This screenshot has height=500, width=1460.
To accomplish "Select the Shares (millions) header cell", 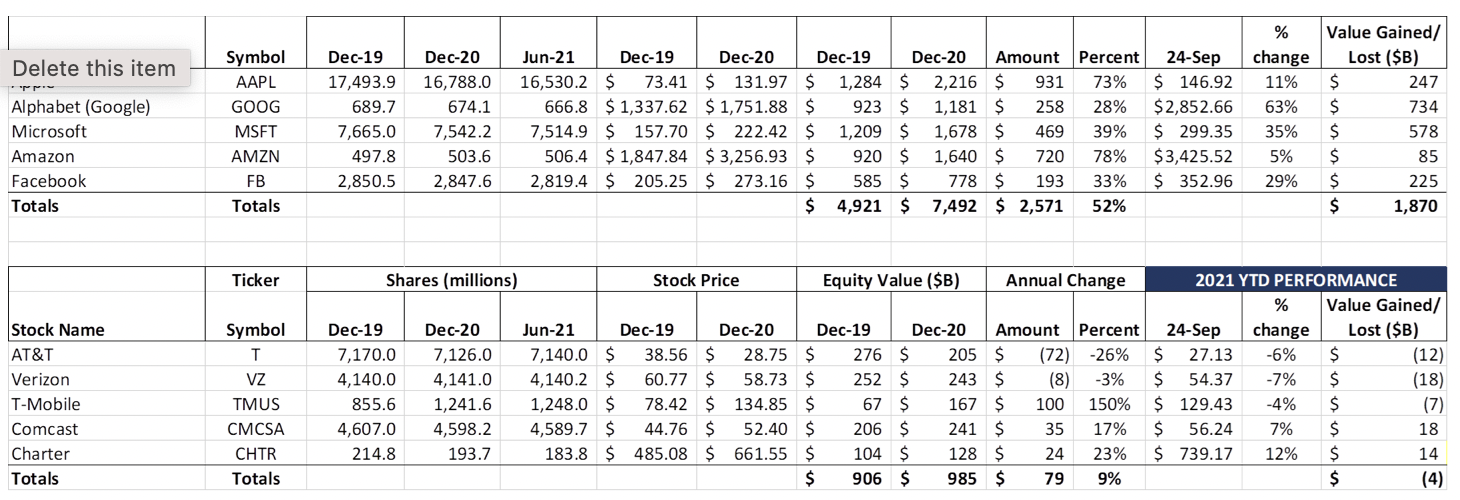I will pyautogui.click(x=451, y=280).
